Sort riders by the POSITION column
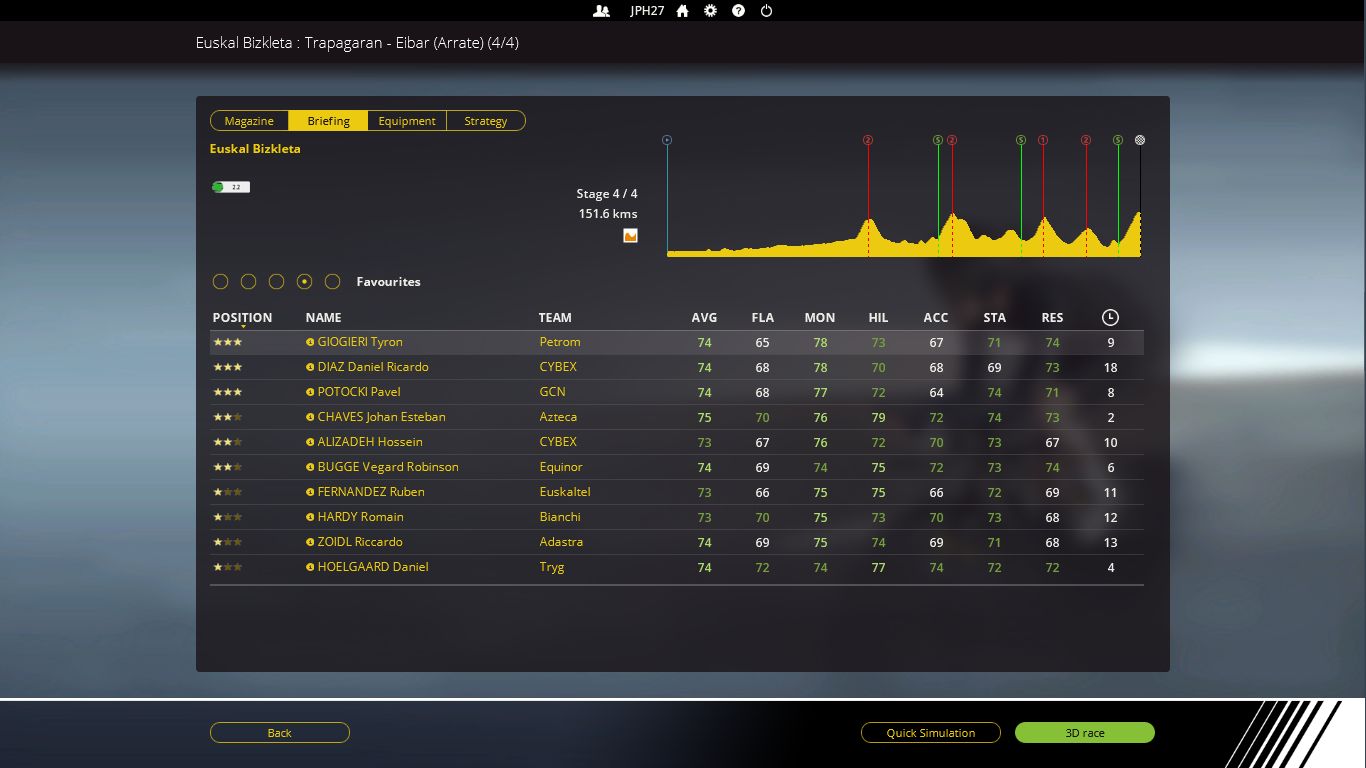Screen dimensions: 1366x768 click(242, 318)
